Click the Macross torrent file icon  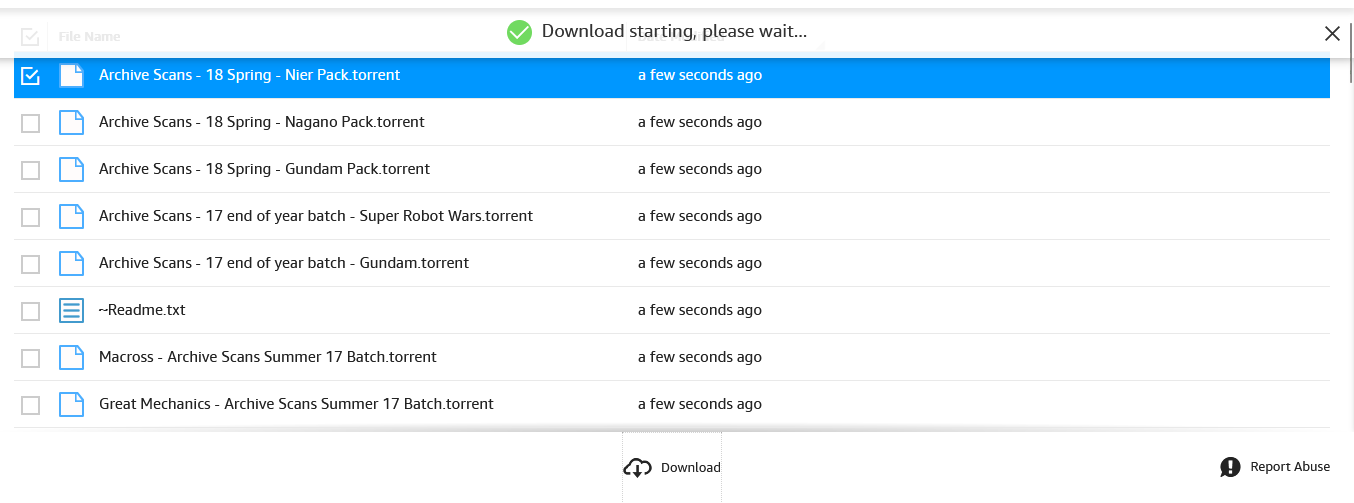click(x=71, y=357)
